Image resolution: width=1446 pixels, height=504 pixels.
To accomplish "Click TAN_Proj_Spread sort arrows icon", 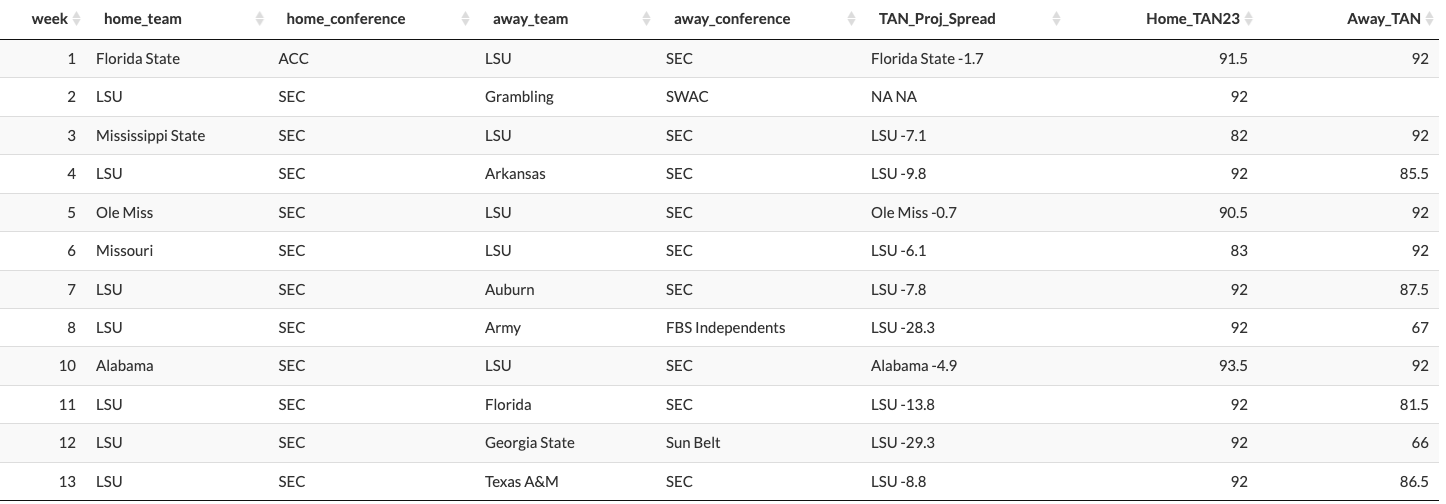I will [x=1057, y=19].
